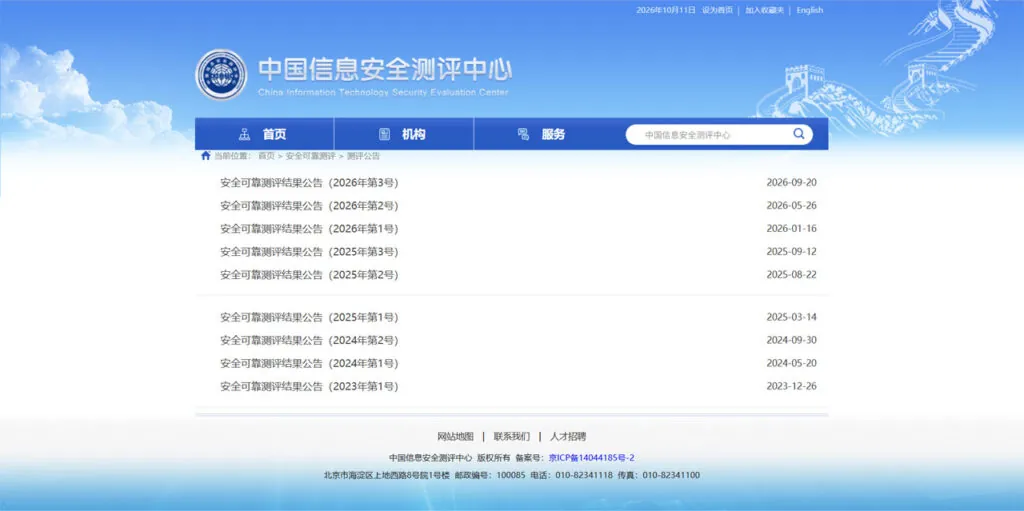Open 联系我们 footer link
The width and height of the screenshot is (1024, 511).
pyautogui.click(x=511, y=437)
